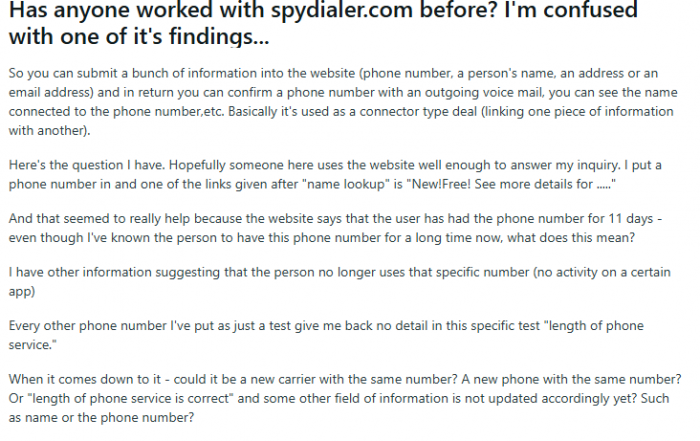Click the paragraph starting "So you can submit"
The image size is (700, 441).
click(x=343, y=102)
